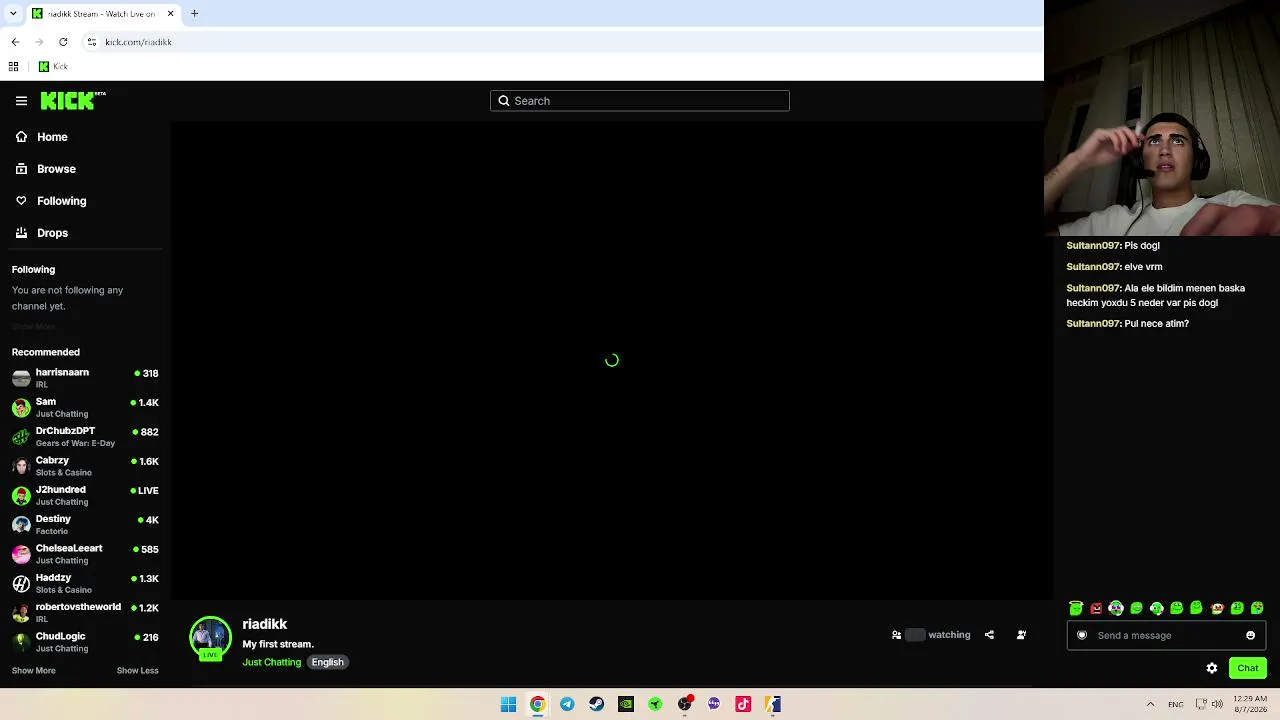Open the emoji picker smiley icon
The height and width of the screenshot is (720, 1280).
1250,635
